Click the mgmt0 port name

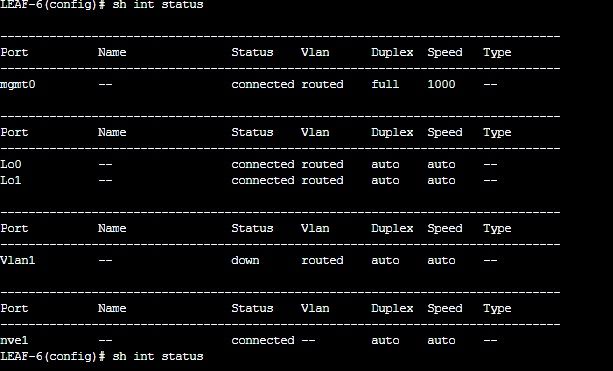18,84
